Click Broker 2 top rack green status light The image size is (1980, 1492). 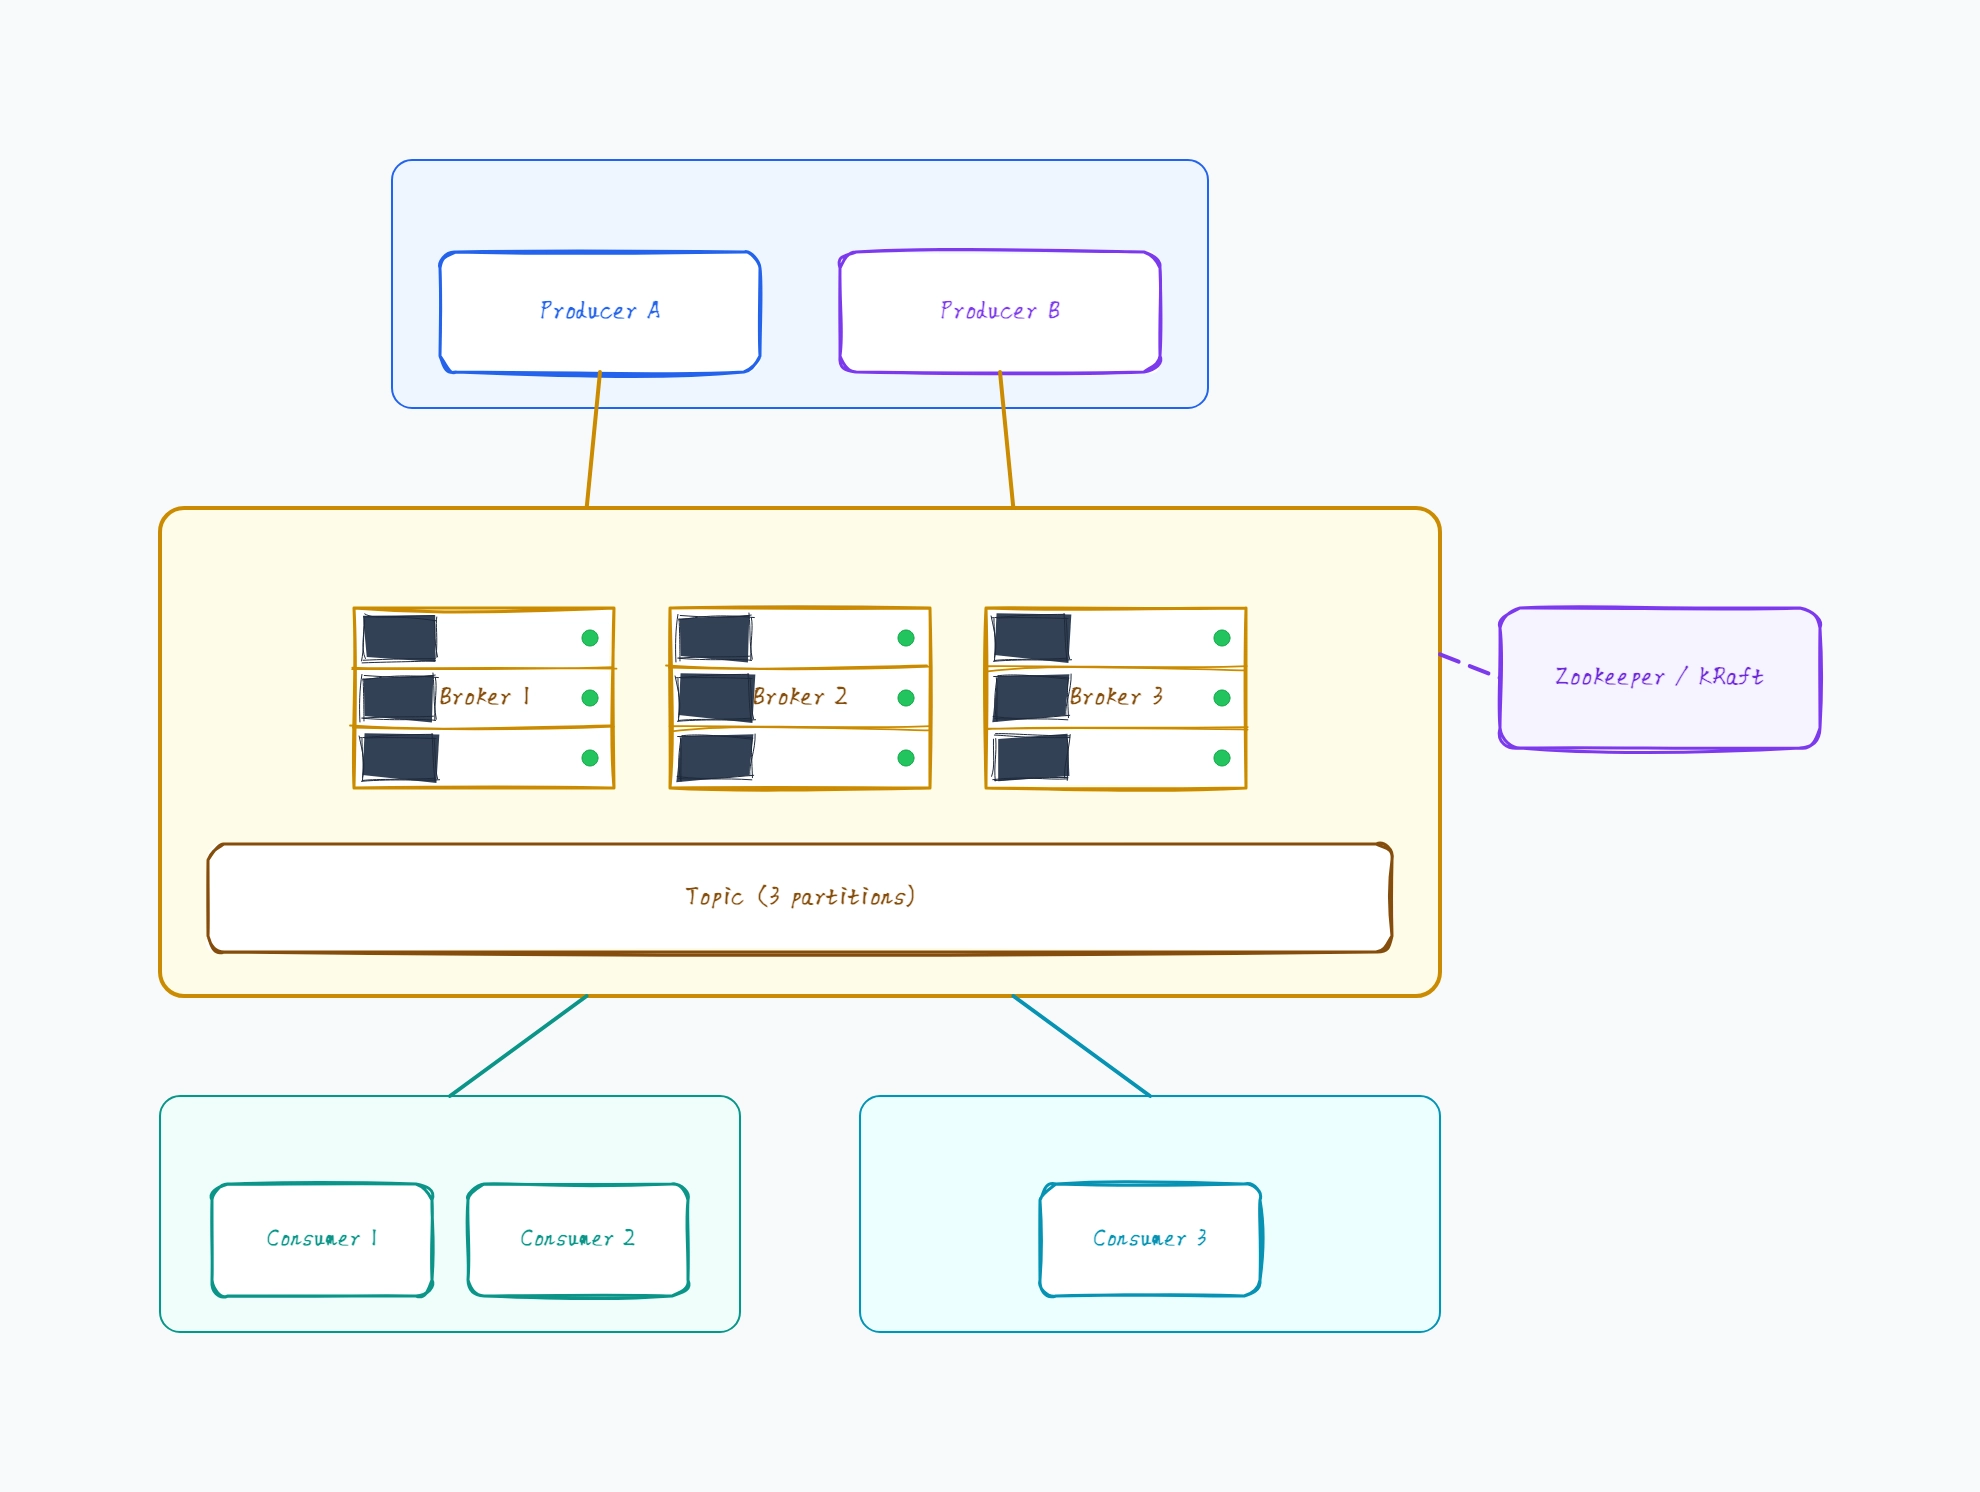906,638
